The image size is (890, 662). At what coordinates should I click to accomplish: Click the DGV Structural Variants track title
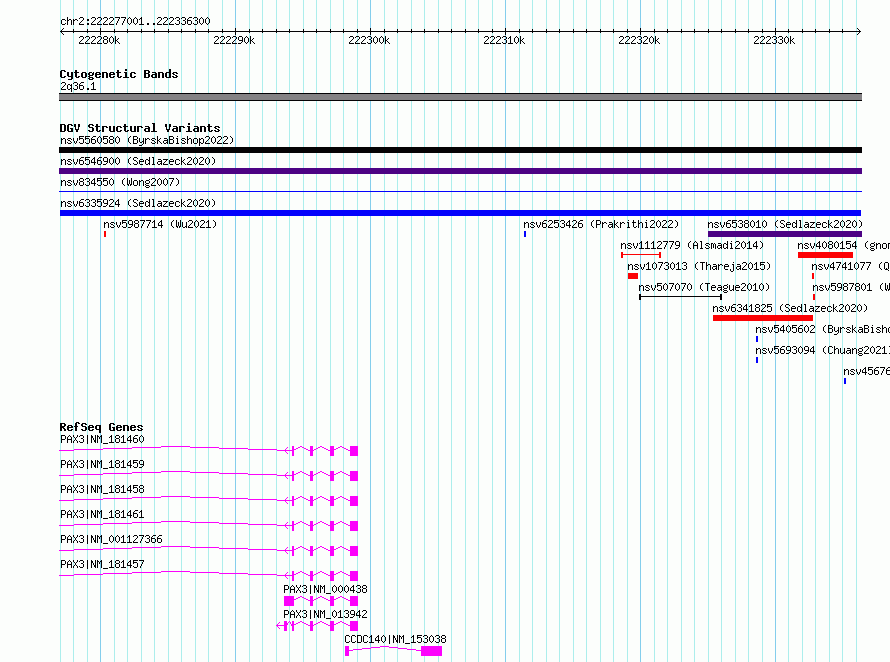tap(140, 128)
